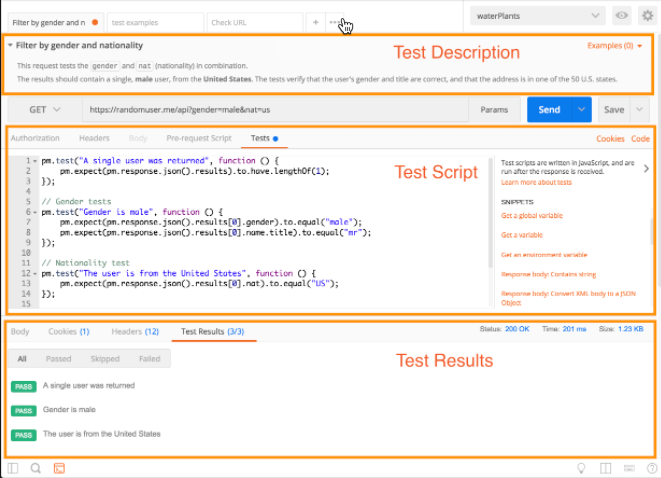This screenshot has width=661, height=478.
Task: Toggle the sidebar icon in status bar
Action: [x=13, y=468]
